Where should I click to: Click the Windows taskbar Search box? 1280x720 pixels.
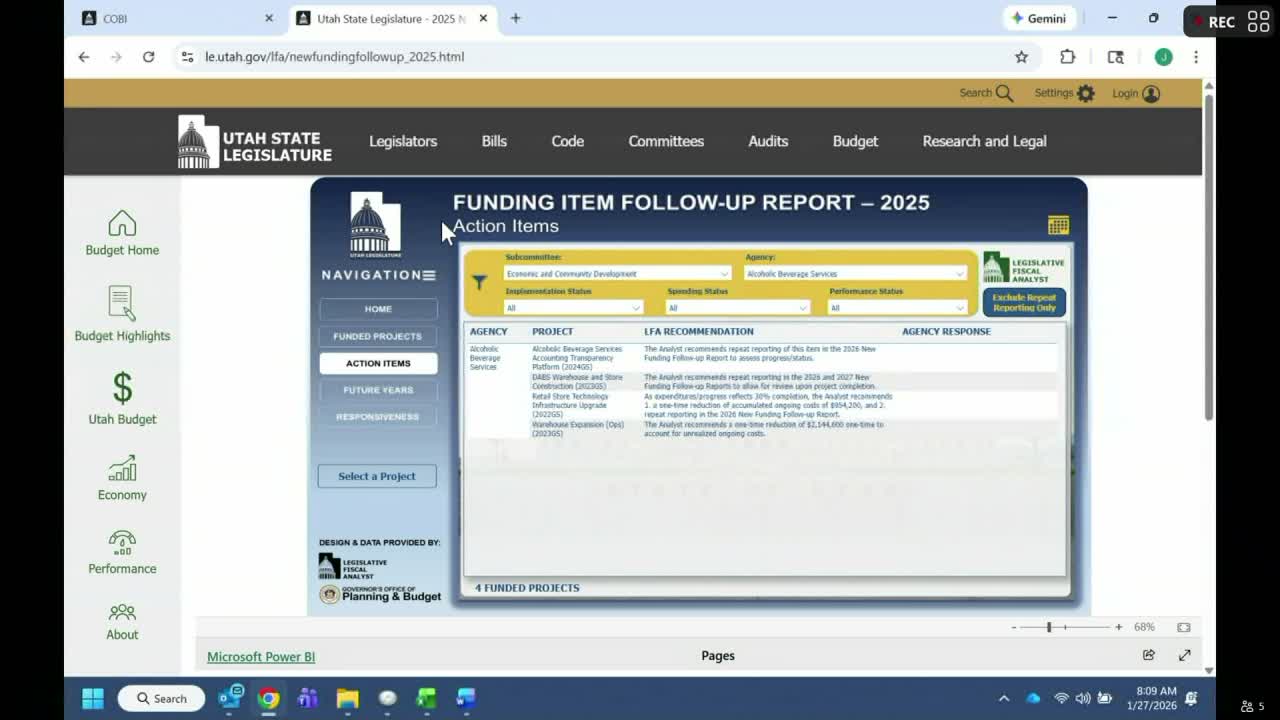[x=161, y=698]
